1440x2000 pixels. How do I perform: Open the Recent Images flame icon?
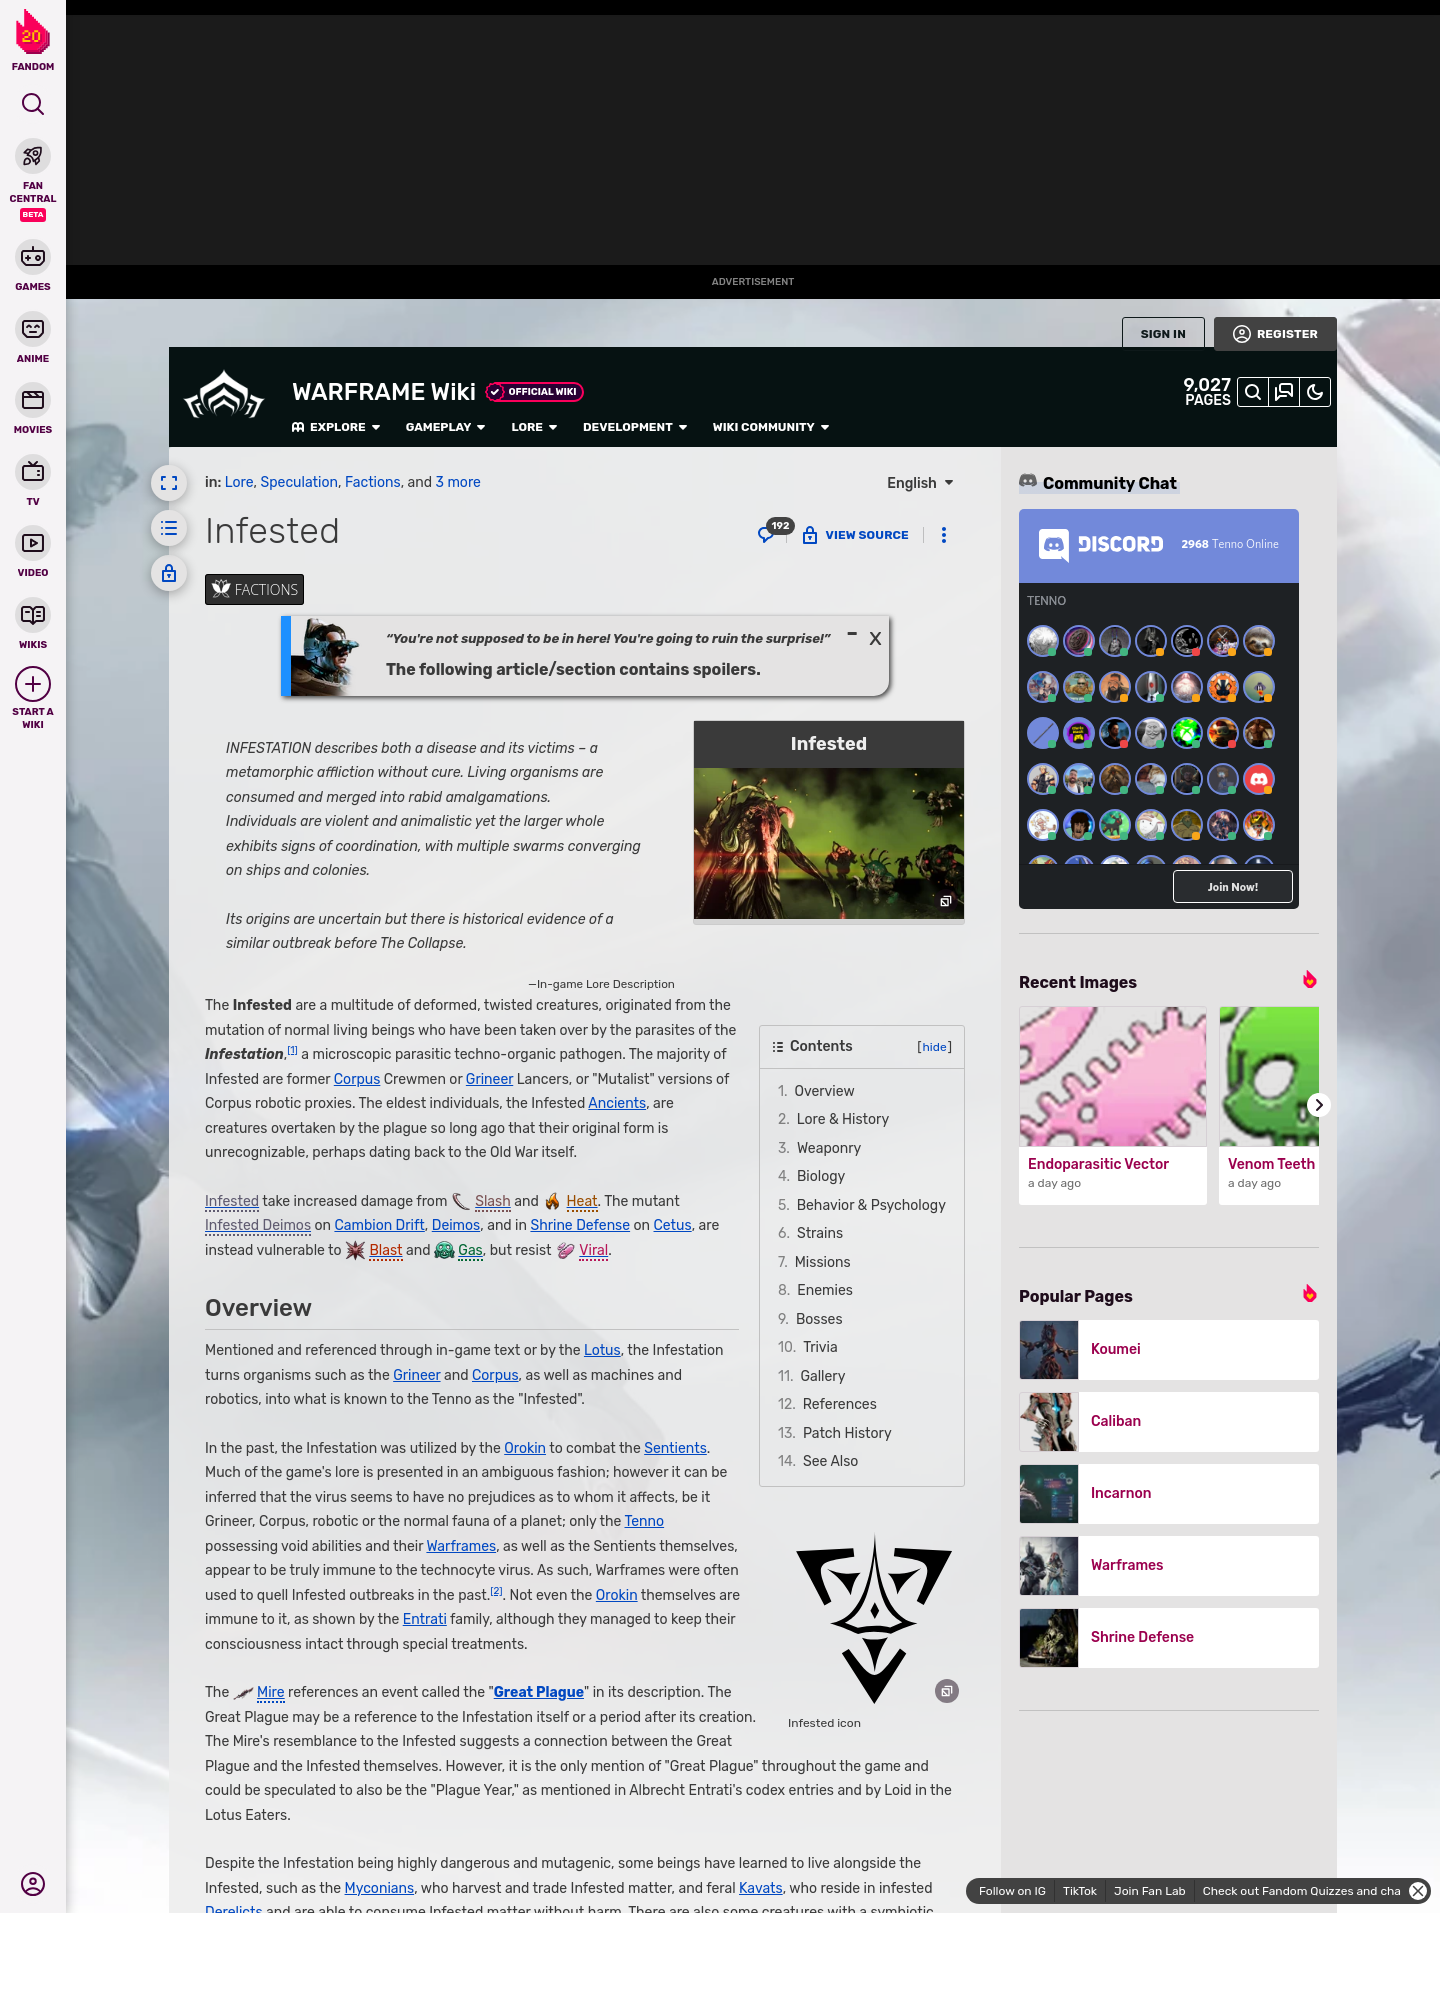1309,980
